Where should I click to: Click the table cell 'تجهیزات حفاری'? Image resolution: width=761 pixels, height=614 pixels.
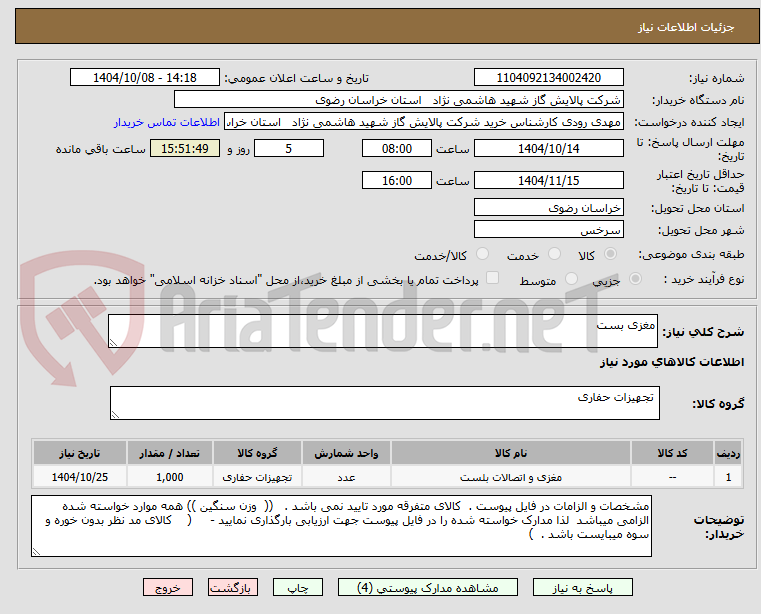pos(257,478)
